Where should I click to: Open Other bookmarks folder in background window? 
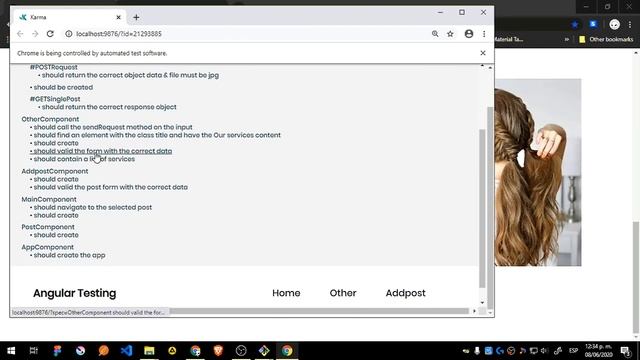pyautogui.click(x=606, y=40)
